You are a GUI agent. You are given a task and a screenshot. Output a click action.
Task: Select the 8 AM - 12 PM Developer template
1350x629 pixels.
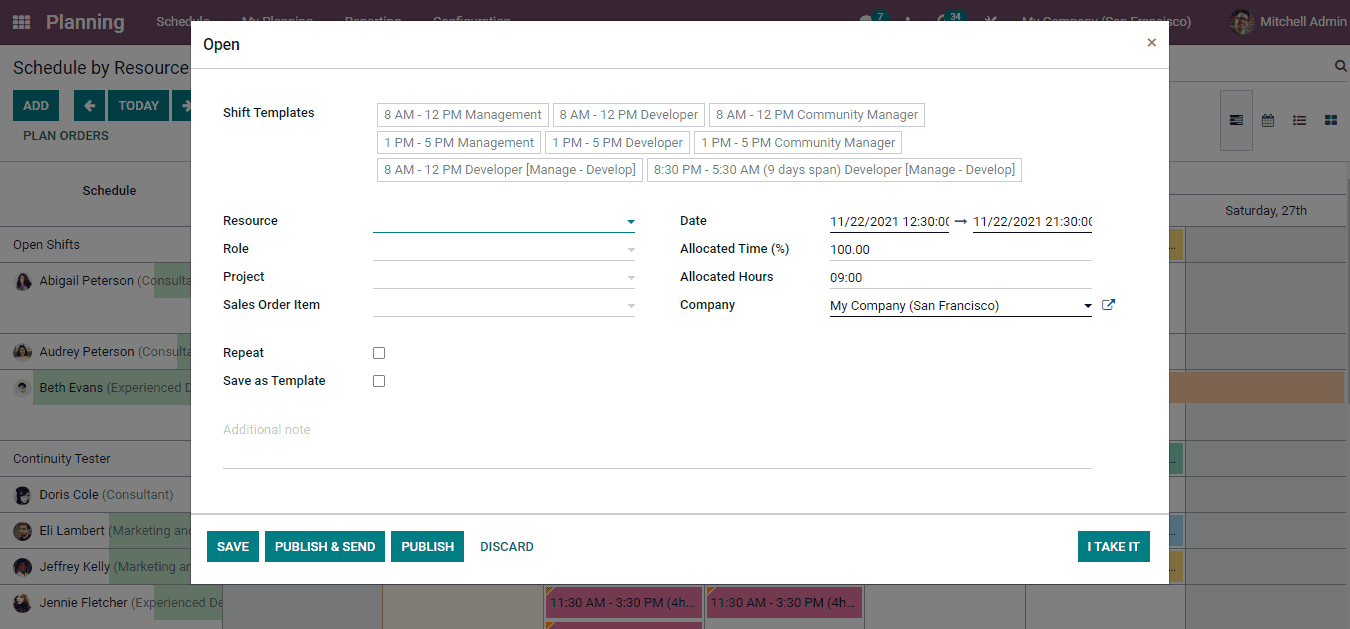(628, 114)
